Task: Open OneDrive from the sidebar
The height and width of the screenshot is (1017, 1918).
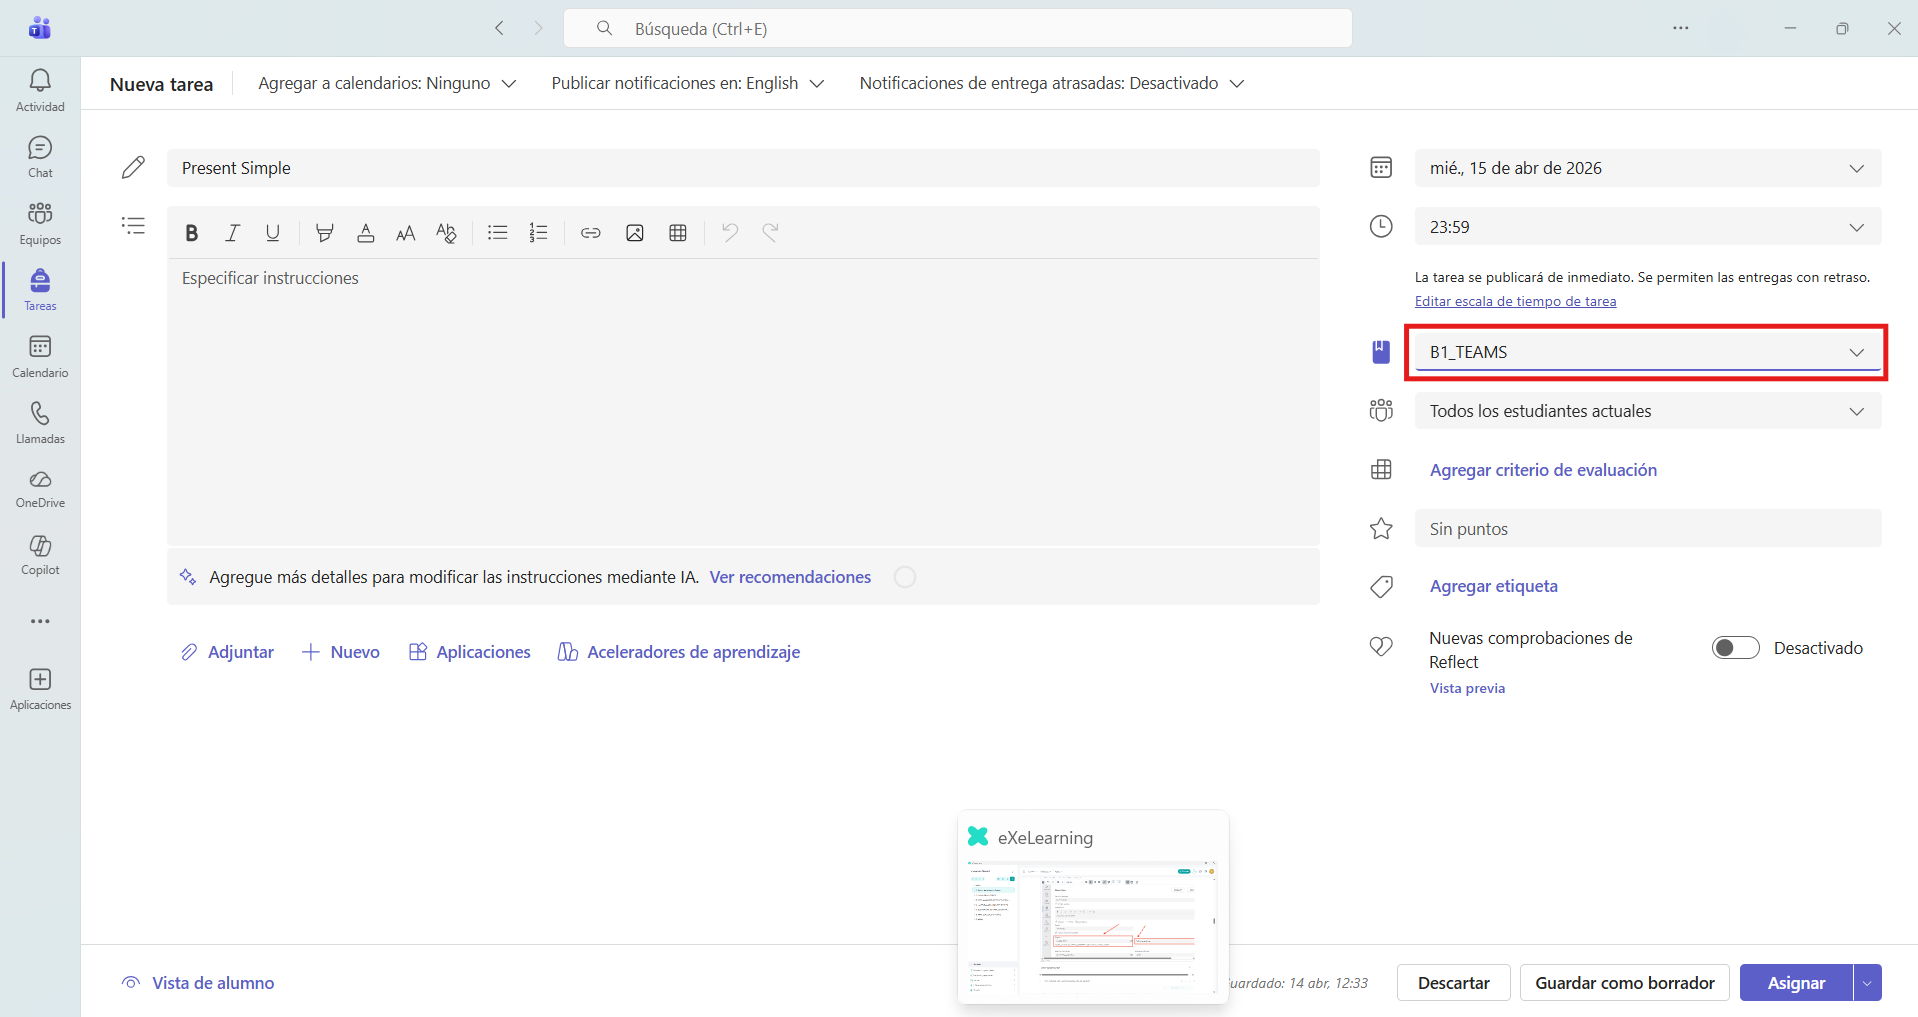Action: point(40,489)
